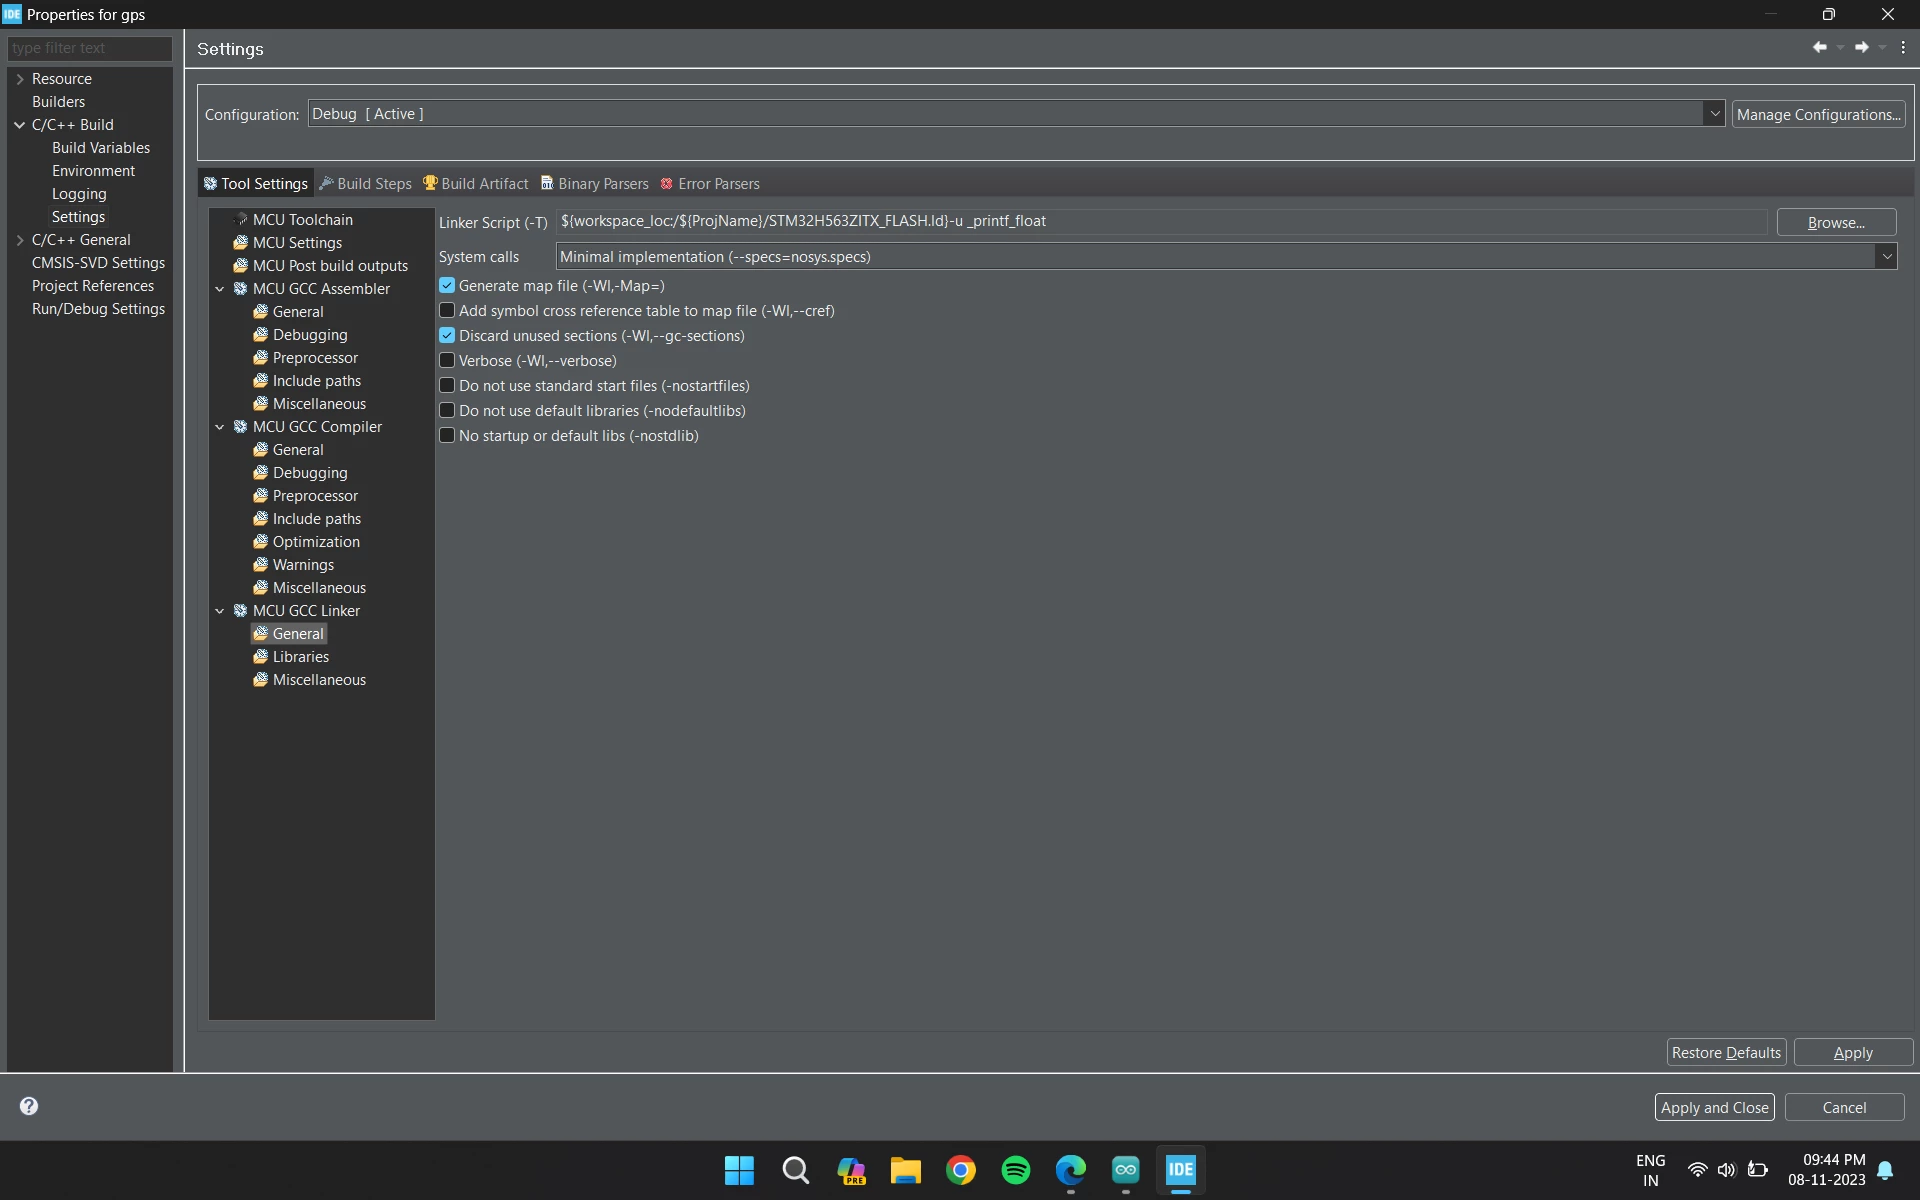Click the MCU GCC Linker gear icon
Screen dimensions: 1920x1200
tap(240, 610)
